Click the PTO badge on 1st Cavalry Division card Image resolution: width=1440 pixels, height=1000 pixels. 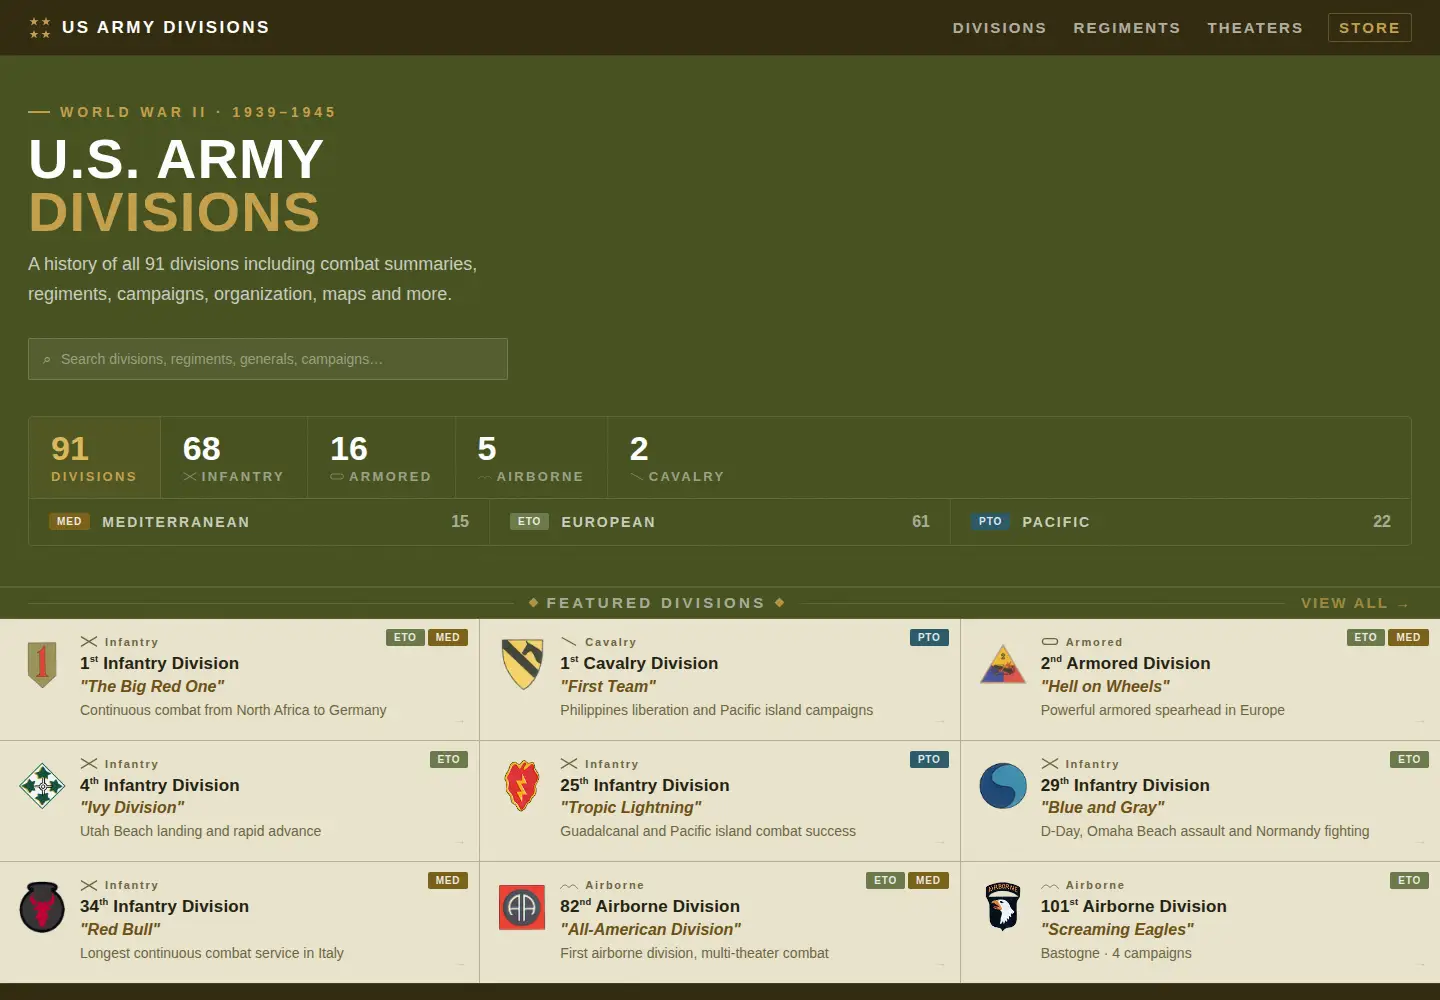[929, 638]
